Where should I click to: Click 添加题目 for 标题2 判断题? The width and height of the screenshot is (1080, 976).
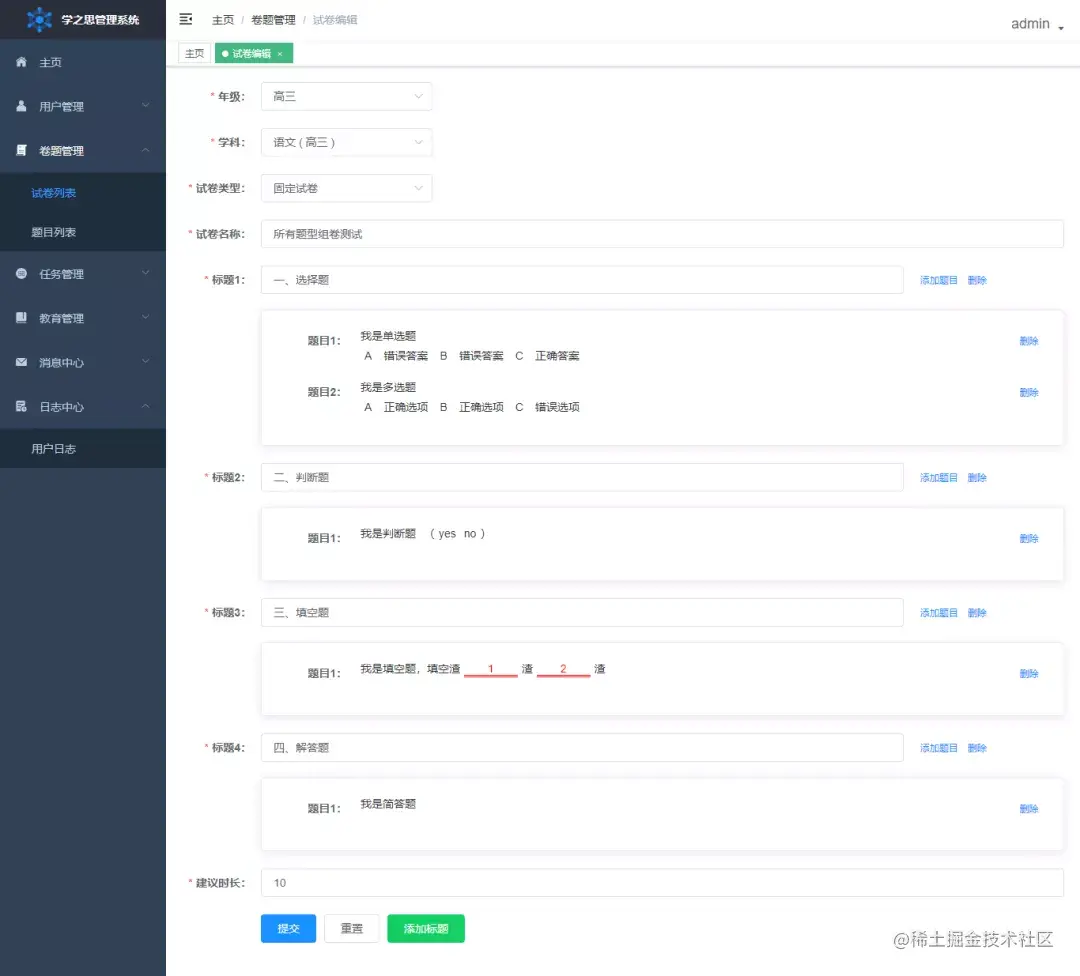(938, 477)
